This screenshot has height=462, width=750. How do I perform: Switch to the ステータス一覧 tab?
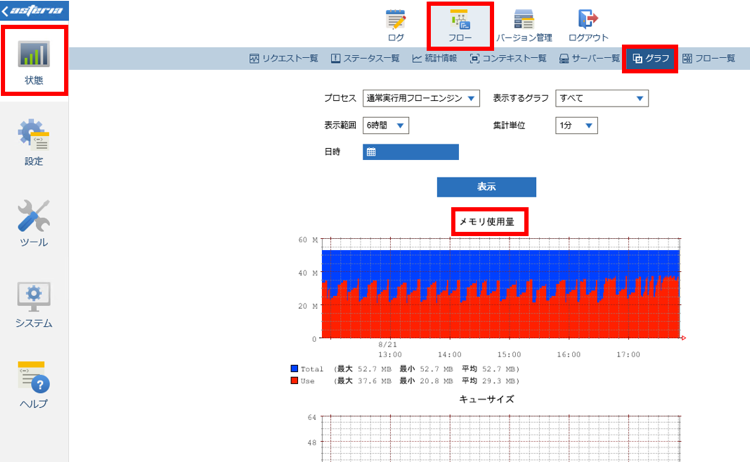coord(365,58)
